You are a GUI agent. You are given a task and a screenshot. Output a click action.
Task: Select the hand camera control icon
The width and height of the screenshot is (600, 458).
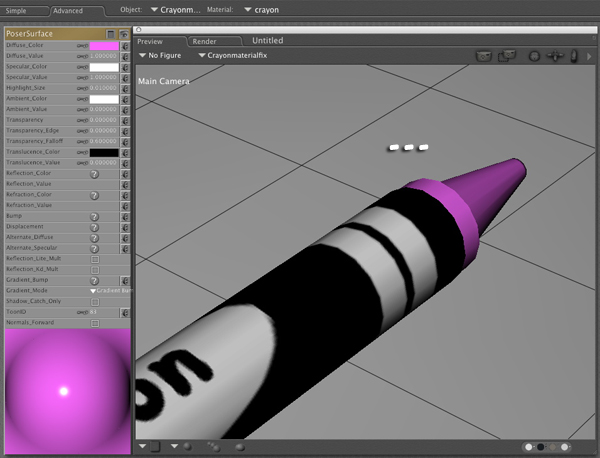pos(574,56)
